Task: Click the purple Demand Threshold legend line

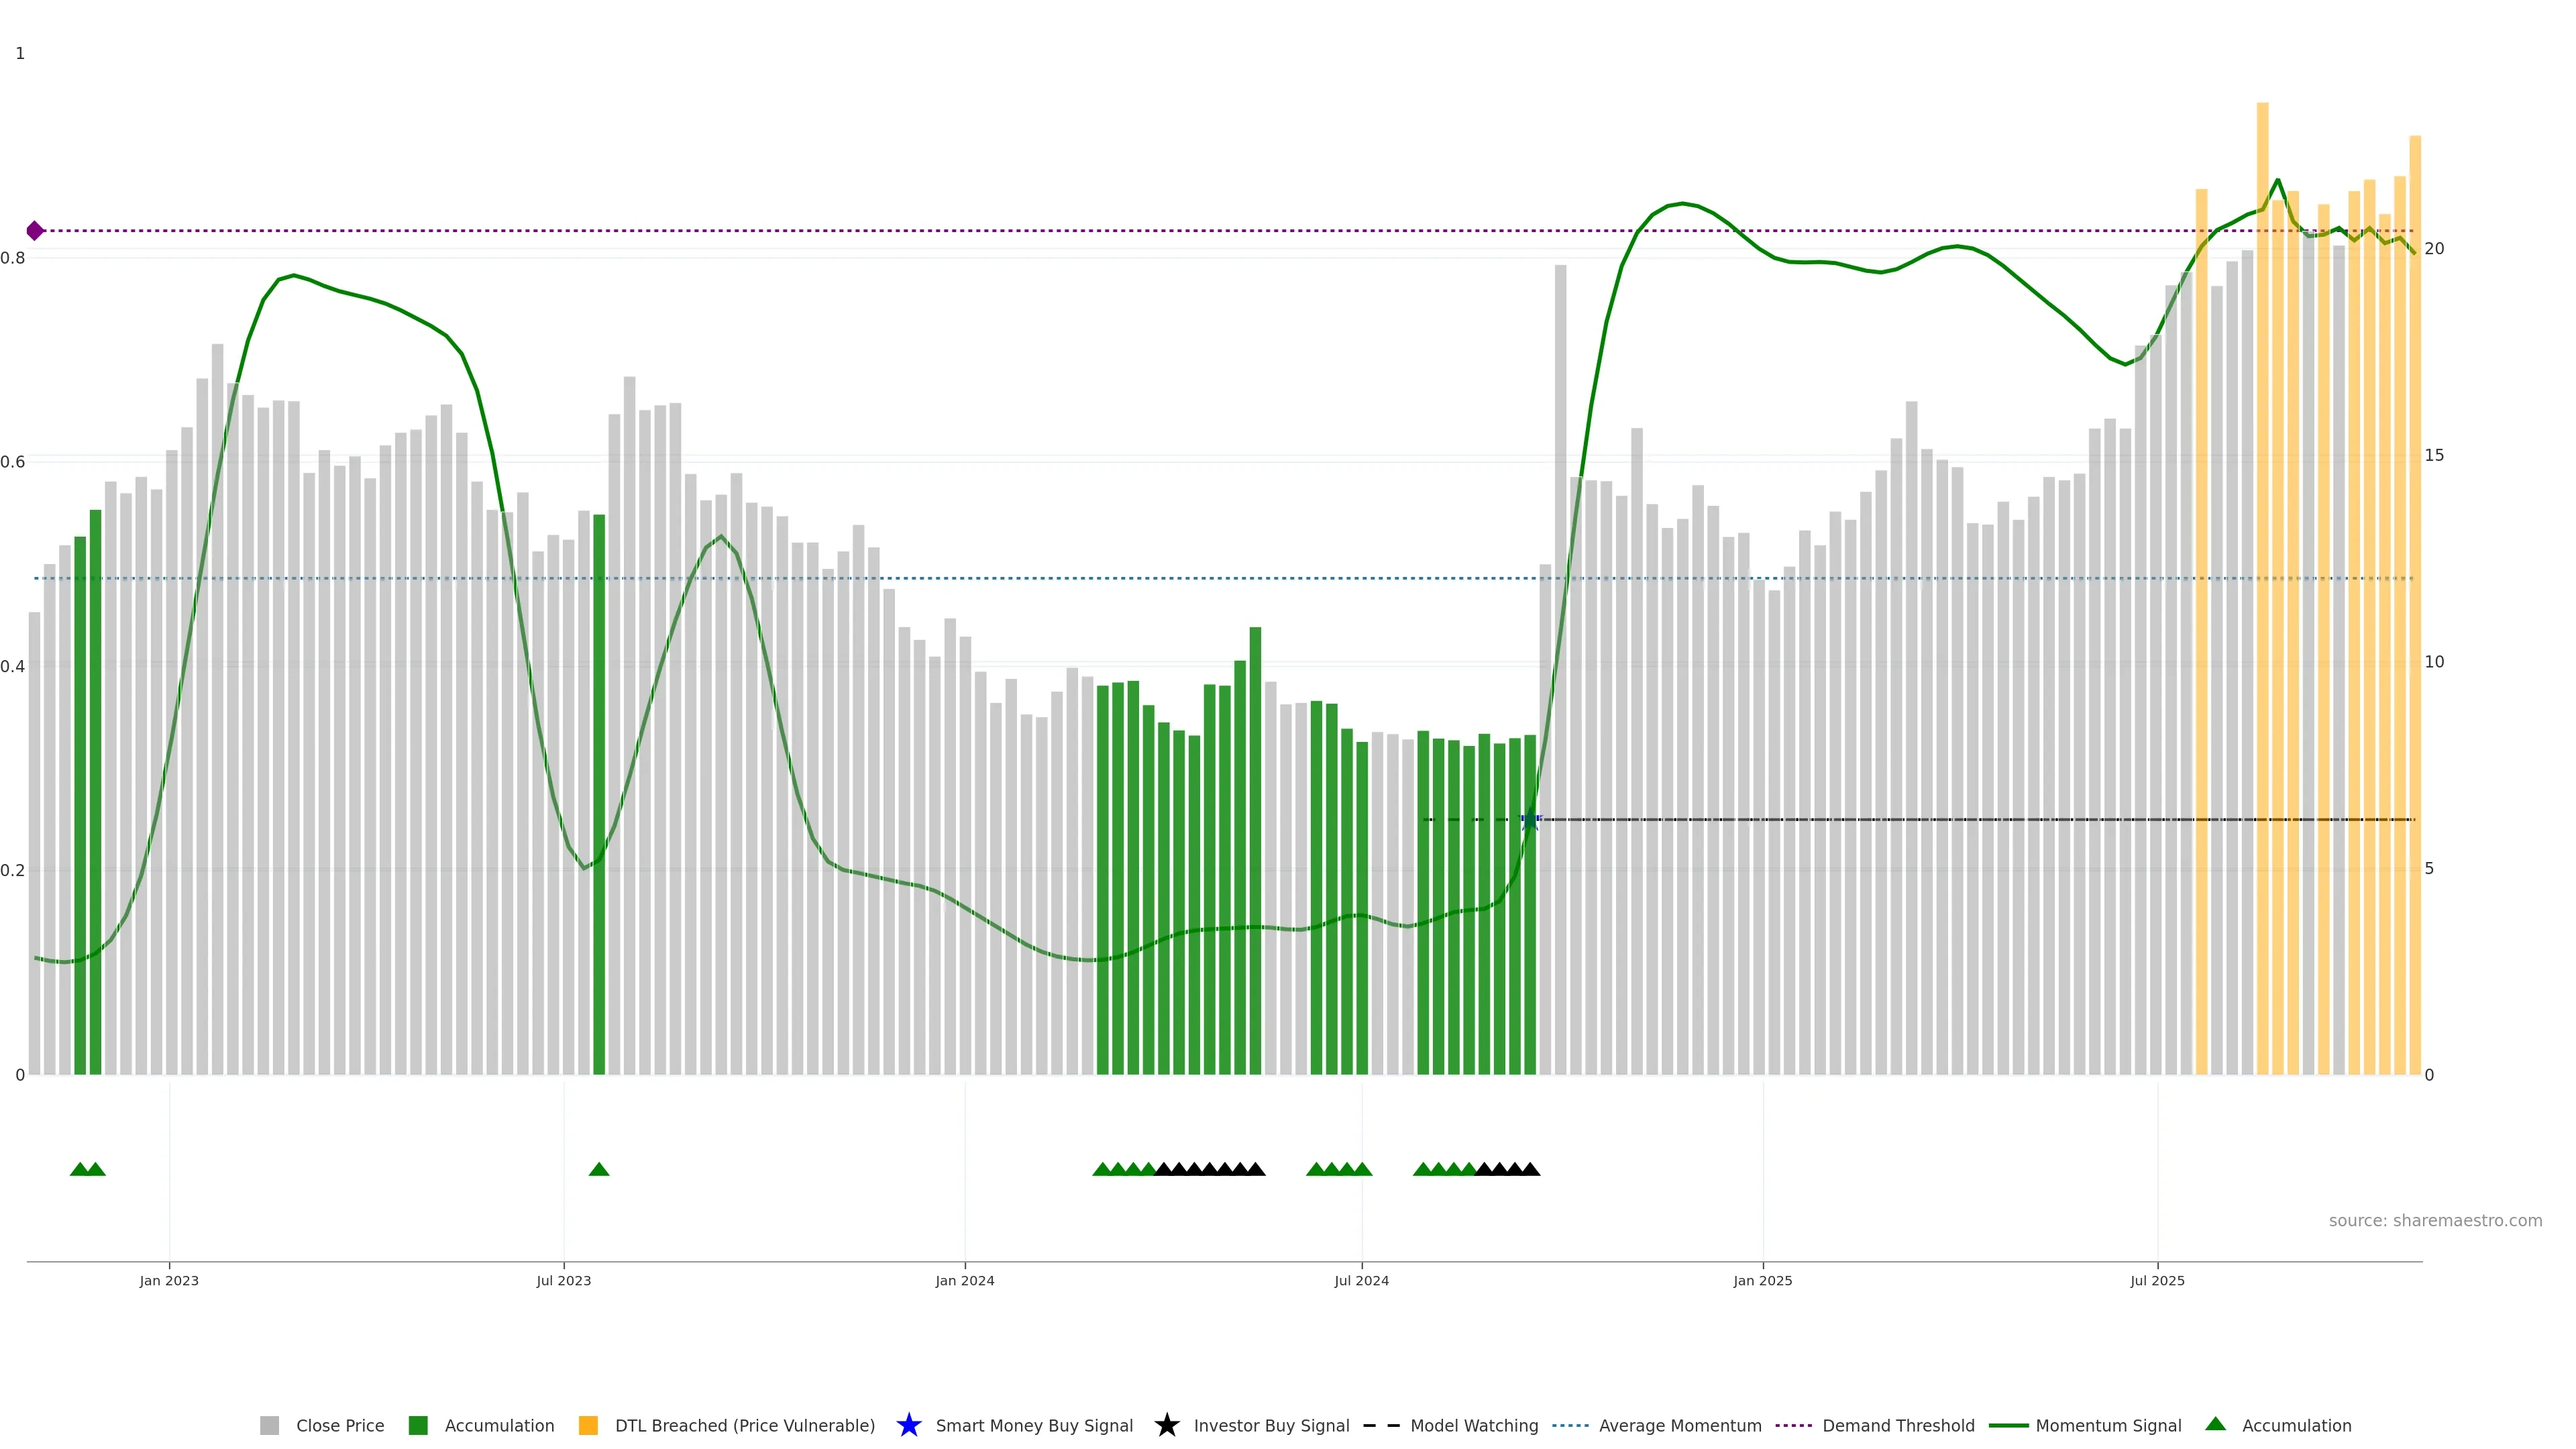Action: pyautogui.click(x=1793, y=1425)
